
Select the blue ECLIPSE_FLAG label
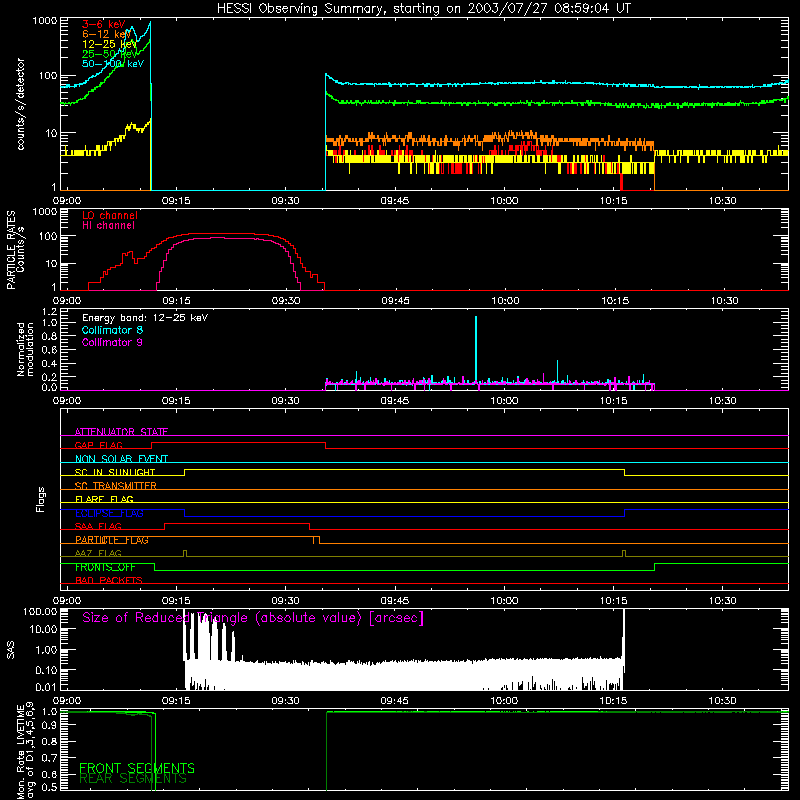coord(109,513)
